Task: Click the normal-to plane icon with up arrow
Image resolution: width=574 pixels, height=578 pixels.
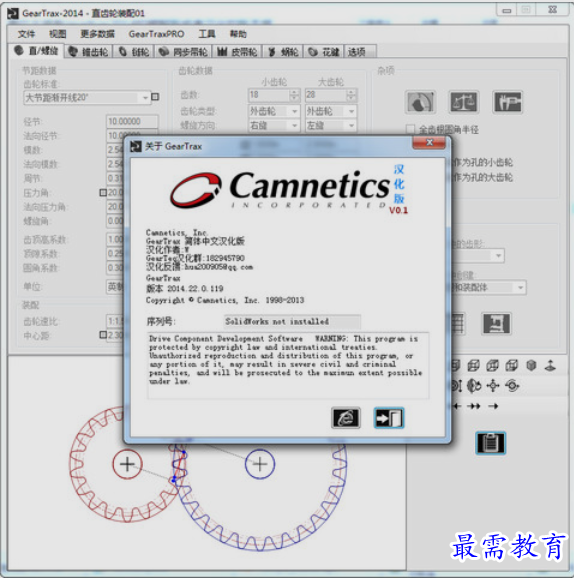Action: (550, 365)
